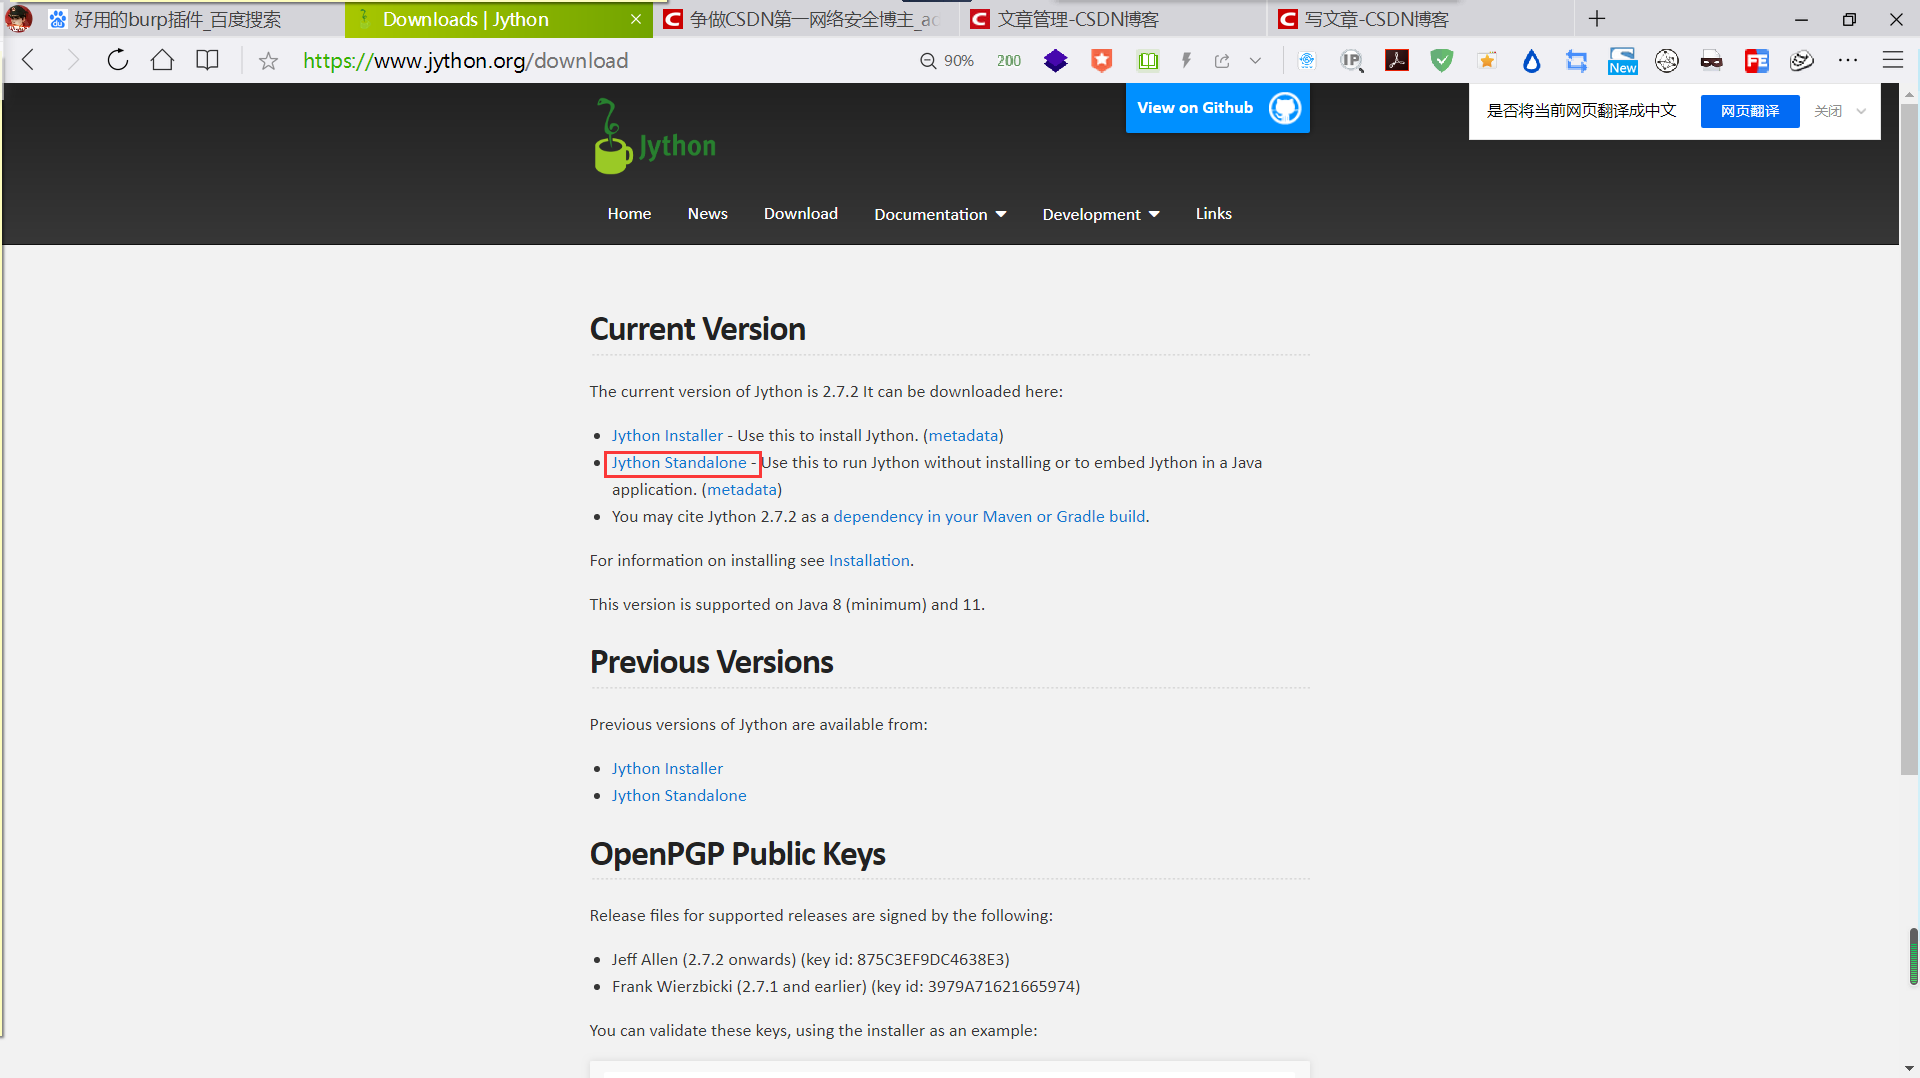Click 网页翻译 translate page button

1750,111
